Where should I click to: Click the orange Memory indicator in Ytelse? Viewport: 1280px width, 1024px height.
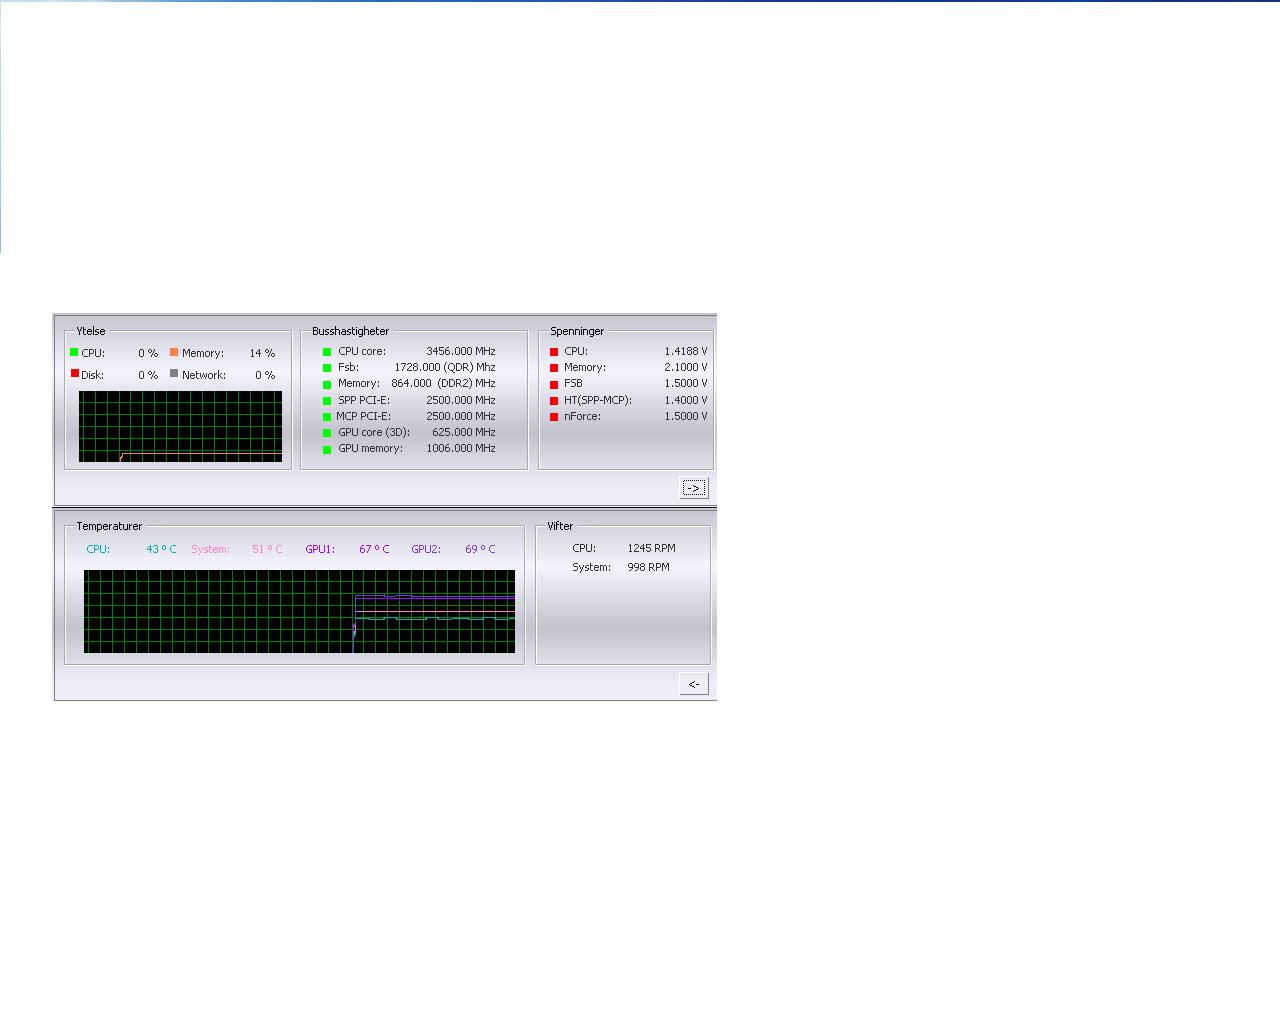[174, 352]
